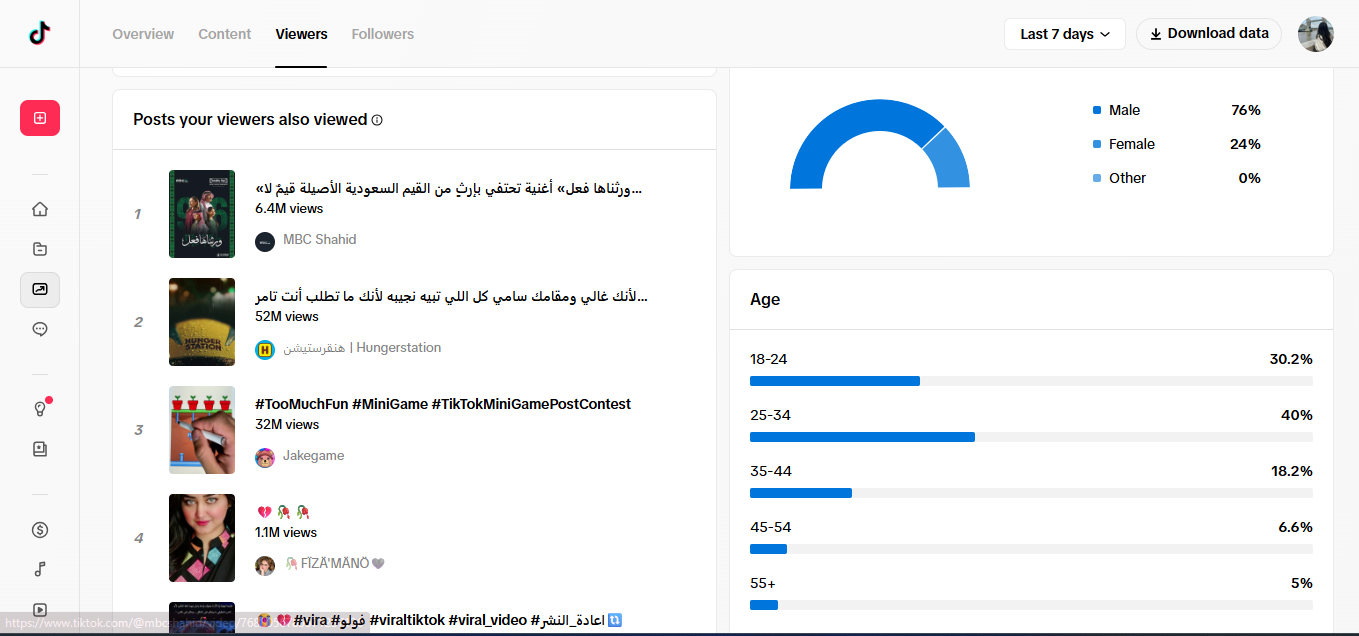Viewport: 1359px width, 636px height.
Task: Click the TikTok logo icon
Action: tap(40, 34)
